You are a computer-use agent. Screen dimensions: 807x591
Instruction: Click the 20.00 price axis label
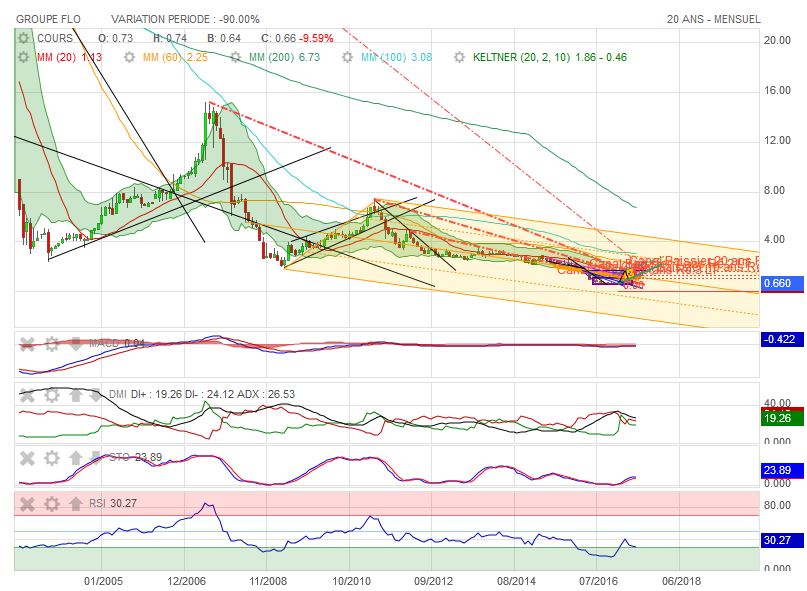[x=777, y=40]
